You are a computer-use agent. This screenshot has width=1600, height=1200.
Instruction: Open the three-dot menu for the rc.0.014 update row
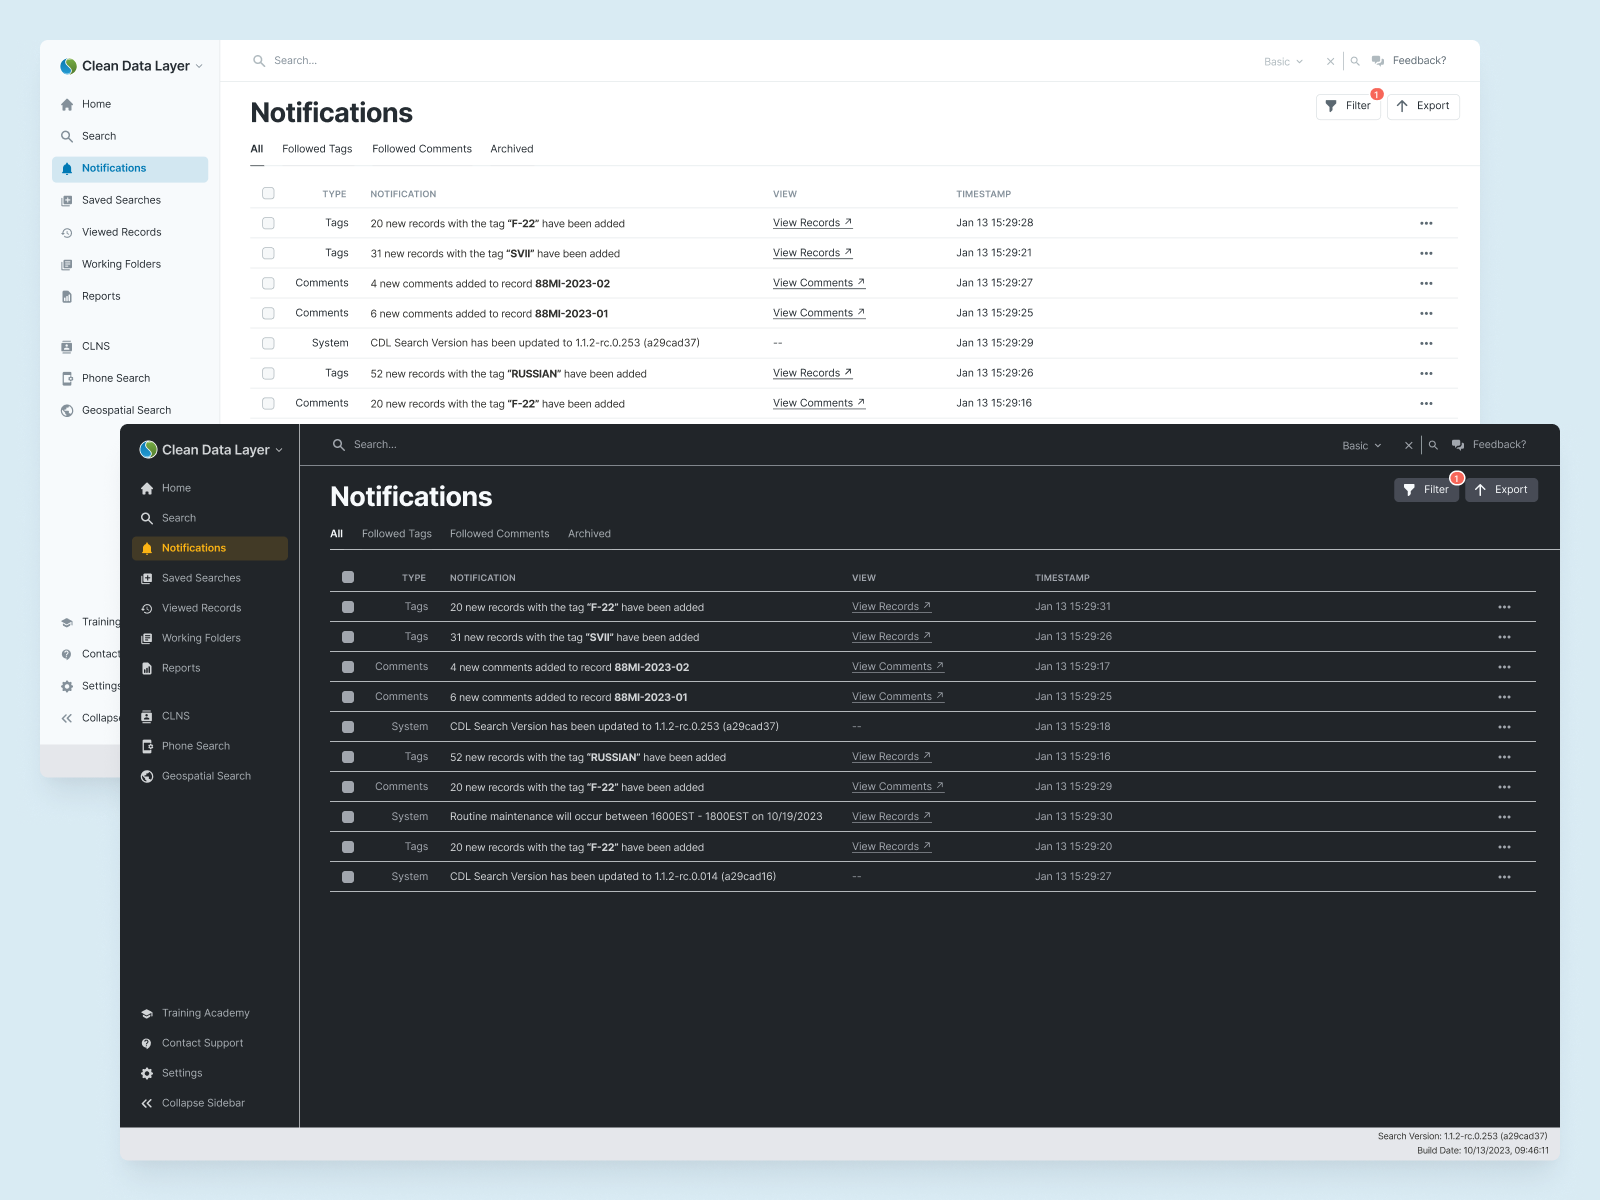(x=1504, y=877)
